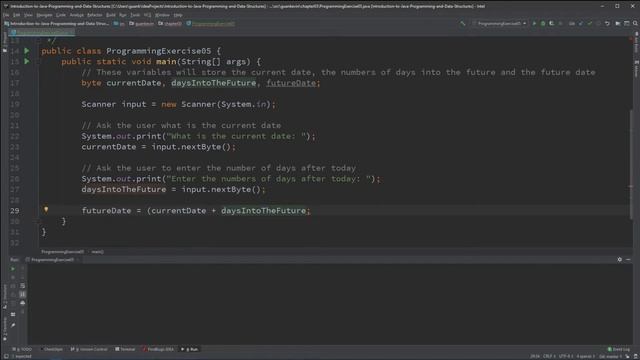
Task: Print the Run console output
Action: (22, 303)
